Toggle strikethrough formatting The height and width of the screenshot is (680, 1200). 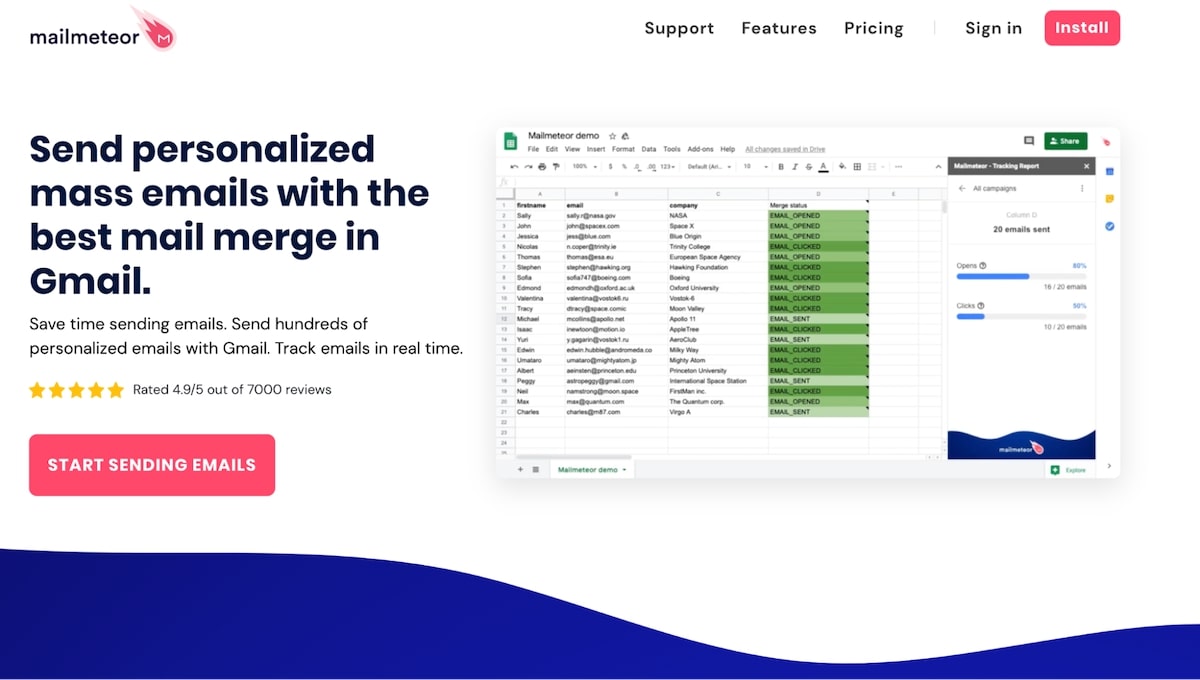point(808,167)
